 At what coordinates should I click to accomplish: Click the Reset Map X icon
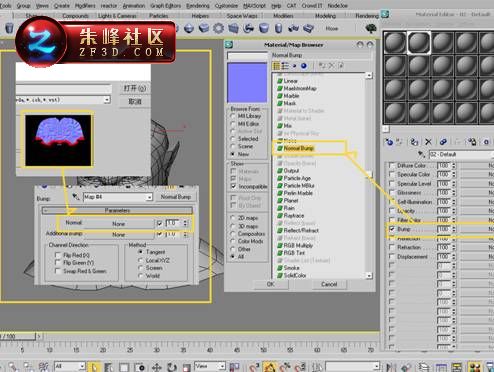[x=428, y=142]
